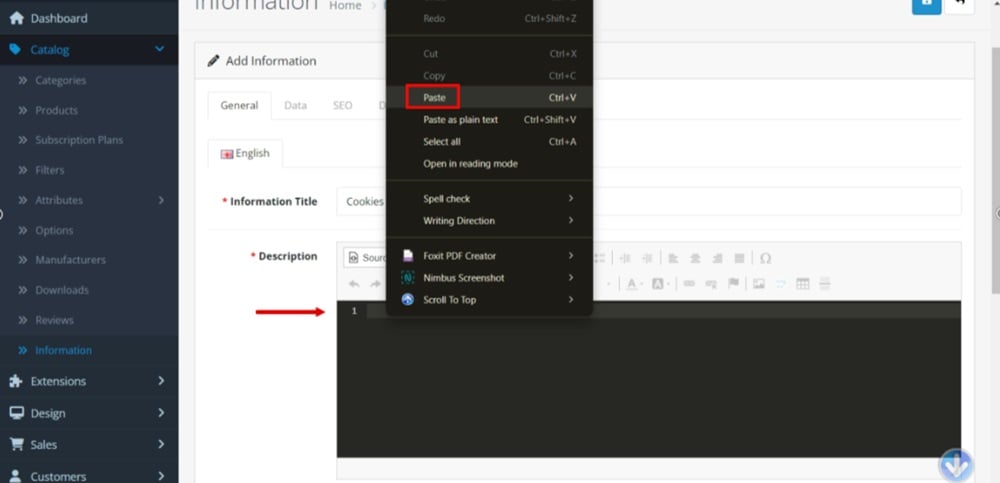The image size is (1000, 483).
Task: Center-align text in the editor
Action: [695, 258]
